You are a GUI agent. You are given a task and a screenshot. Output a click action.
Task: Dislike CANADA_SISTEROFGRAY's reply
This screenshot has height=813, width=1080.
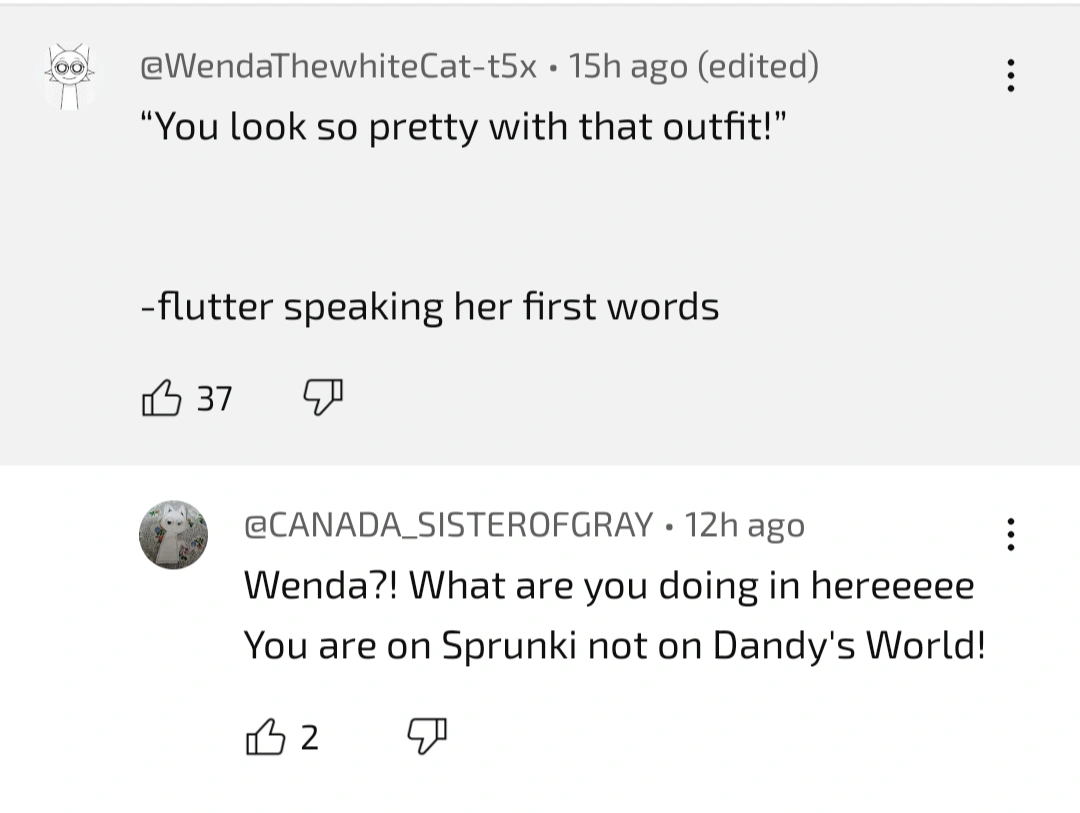click(x=427, y=738)
